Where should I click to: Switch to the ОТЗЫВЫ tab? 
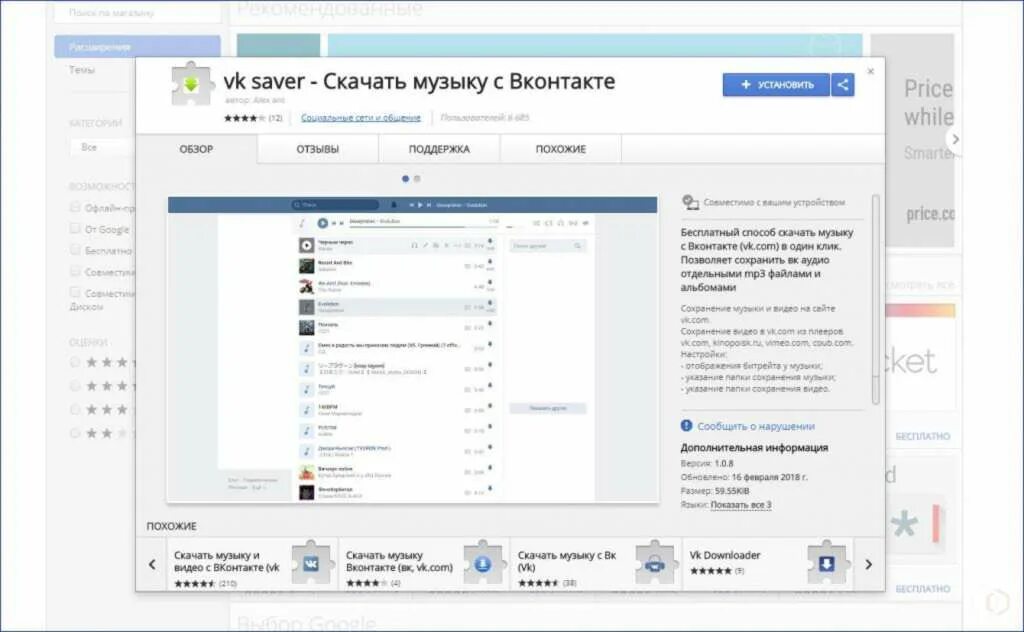318,149
